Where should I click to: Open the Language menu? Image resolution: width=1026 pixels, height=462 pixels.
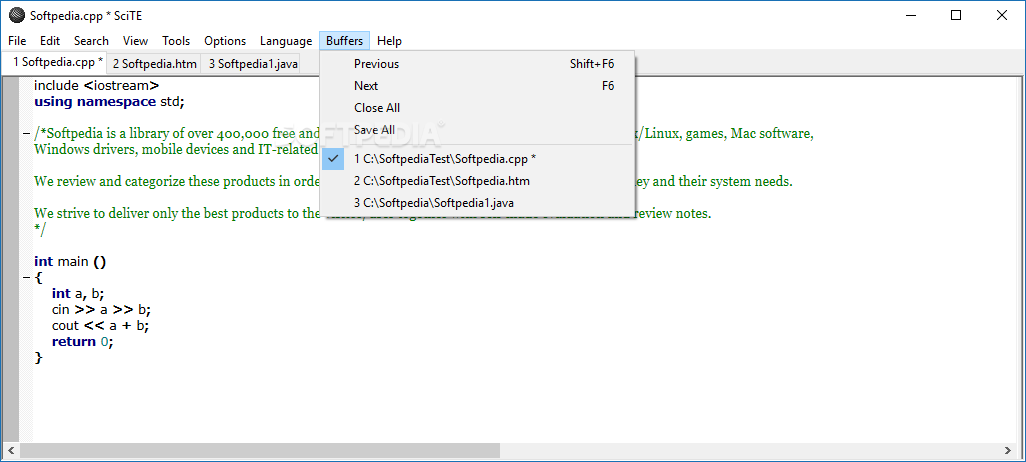[x=286, y=41]
